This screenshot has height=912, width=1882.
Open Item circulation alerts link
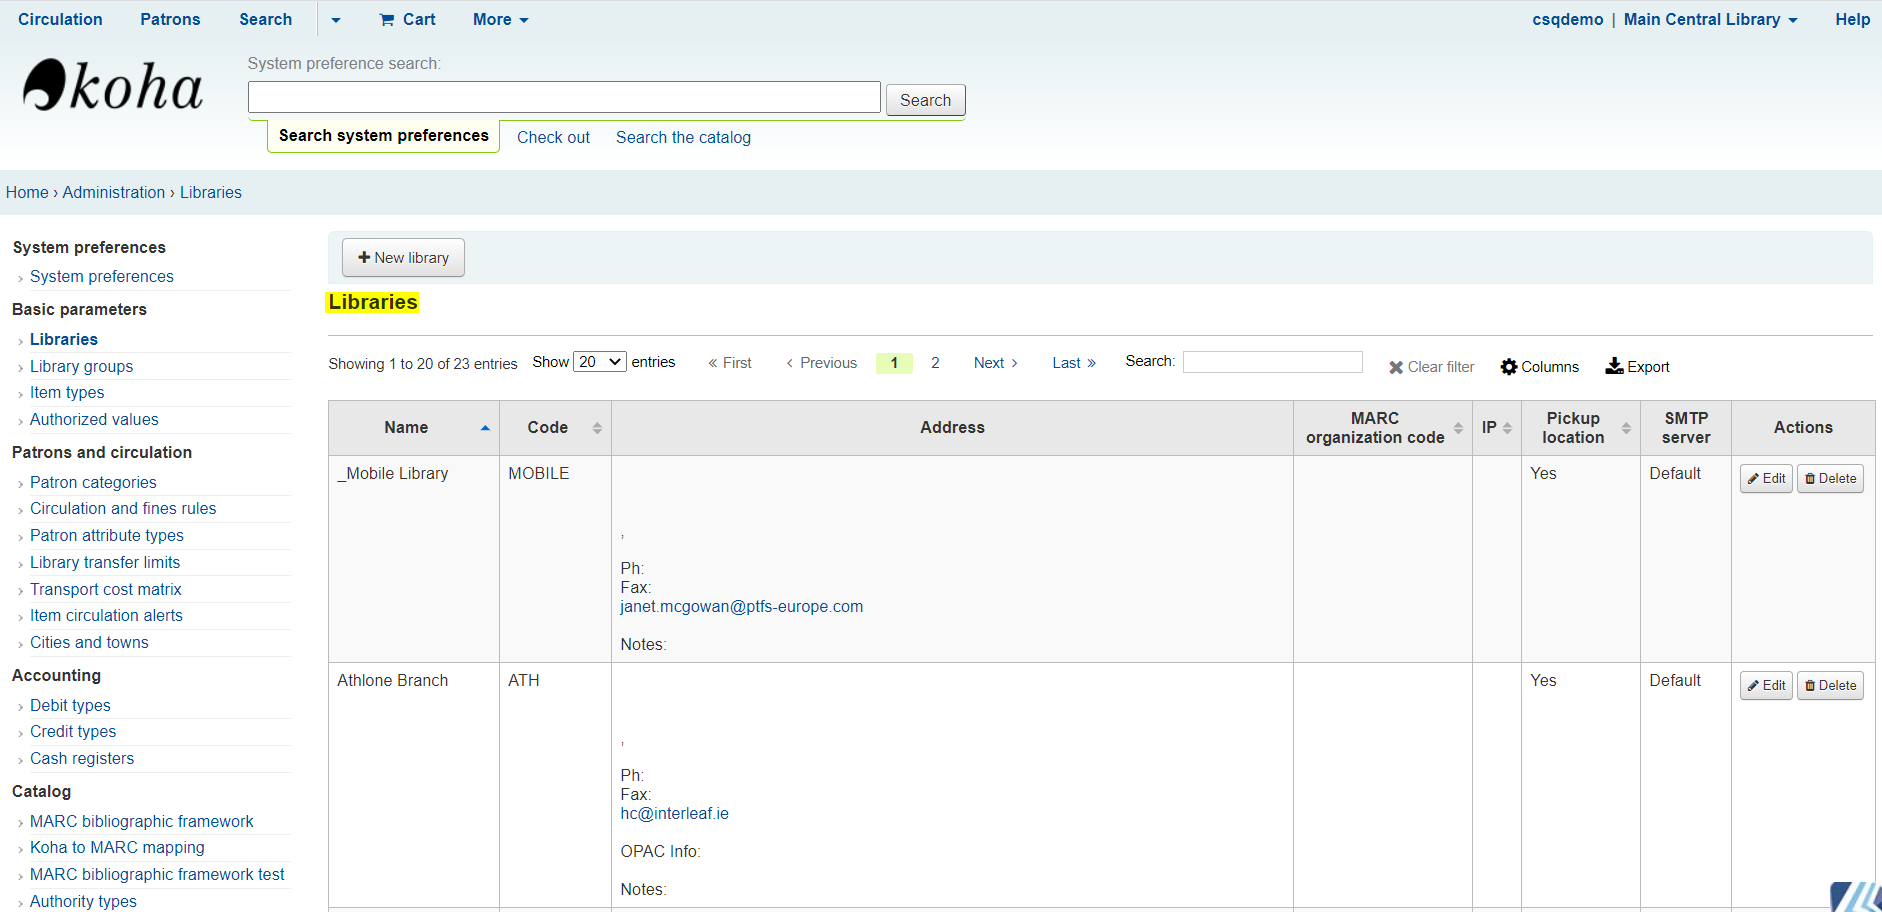click(106, 616)
